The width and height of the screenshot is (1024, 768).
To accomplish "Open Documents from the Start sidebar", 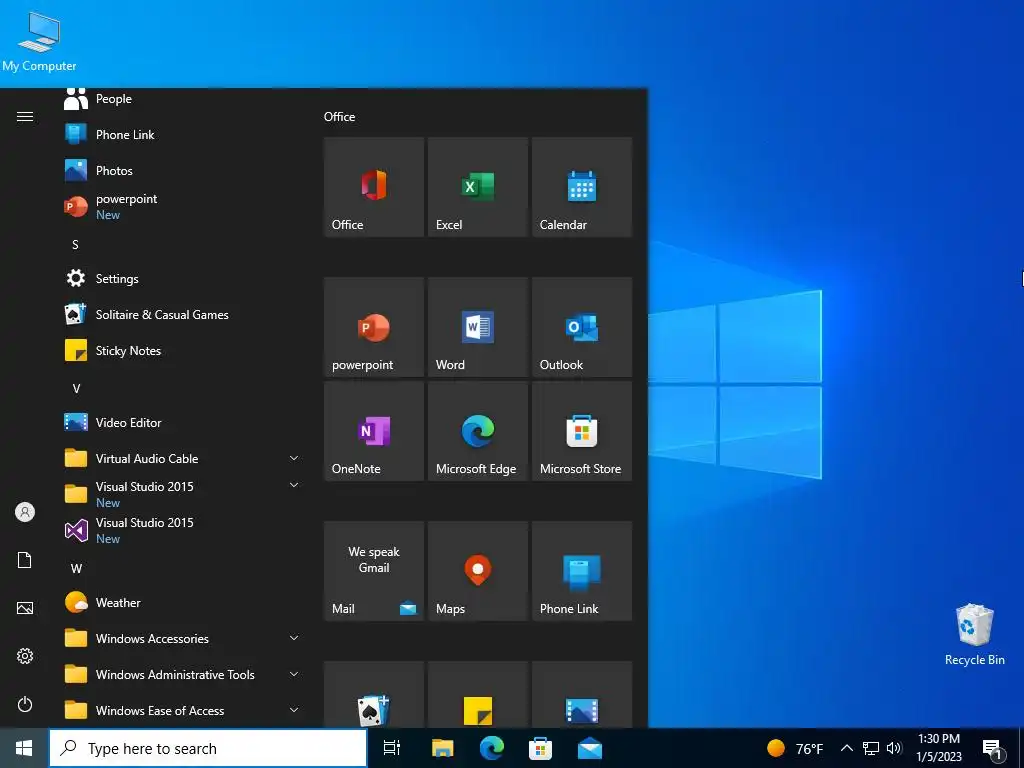I will click(x=25, y=560).
